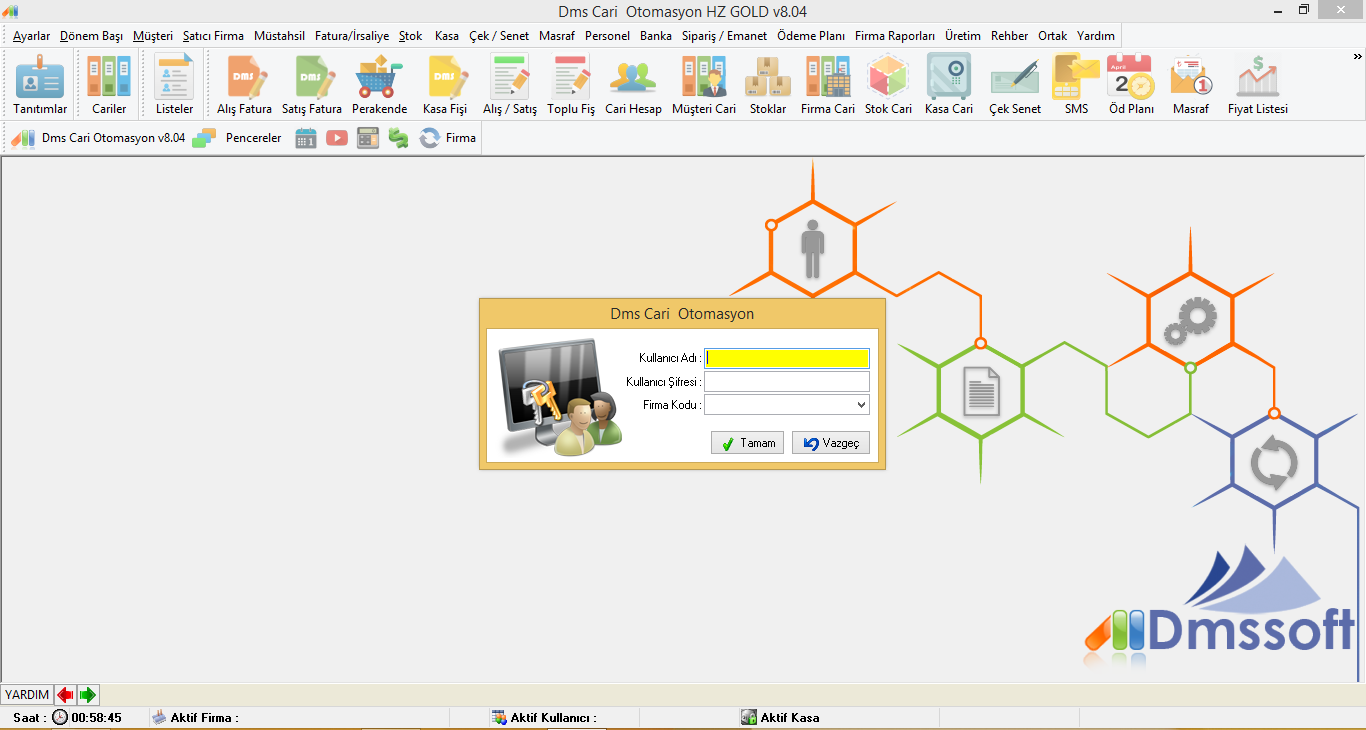Image resolution: width=1366 pixels, height=730 pixels.
Task: Click the Aktif Firma status bar entry
Action: pyautogui.click(x=194, y=717)
